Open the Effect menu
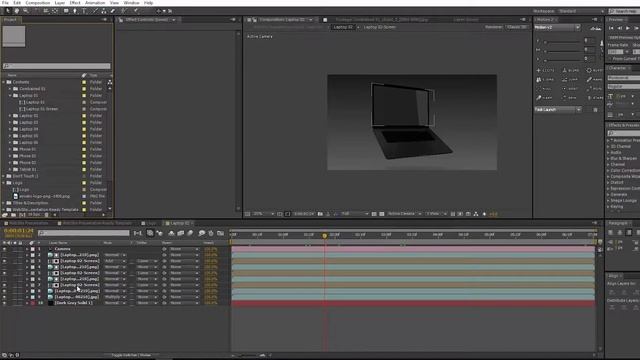This screenshot has width=640, height=360. click(x=75, y=3)
